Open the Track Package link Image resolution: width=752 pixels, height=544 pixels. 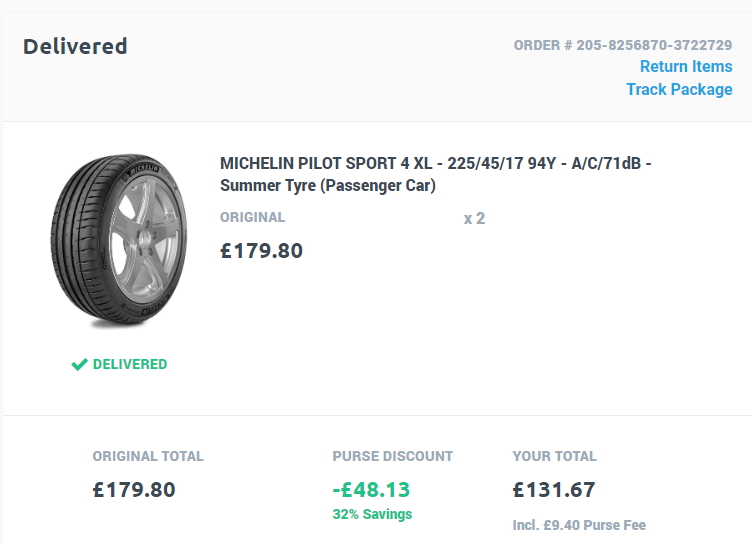[679, 89]
